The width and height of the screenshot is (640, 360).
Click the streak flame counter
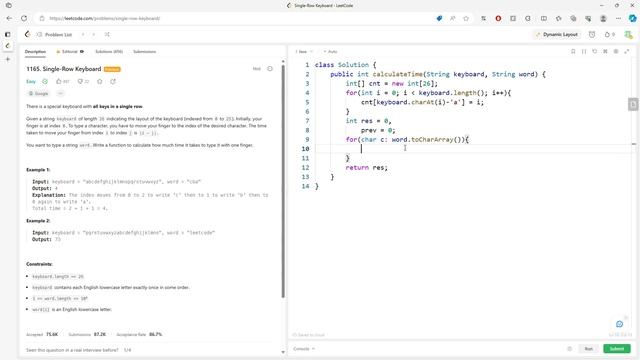tap(609, 35)
